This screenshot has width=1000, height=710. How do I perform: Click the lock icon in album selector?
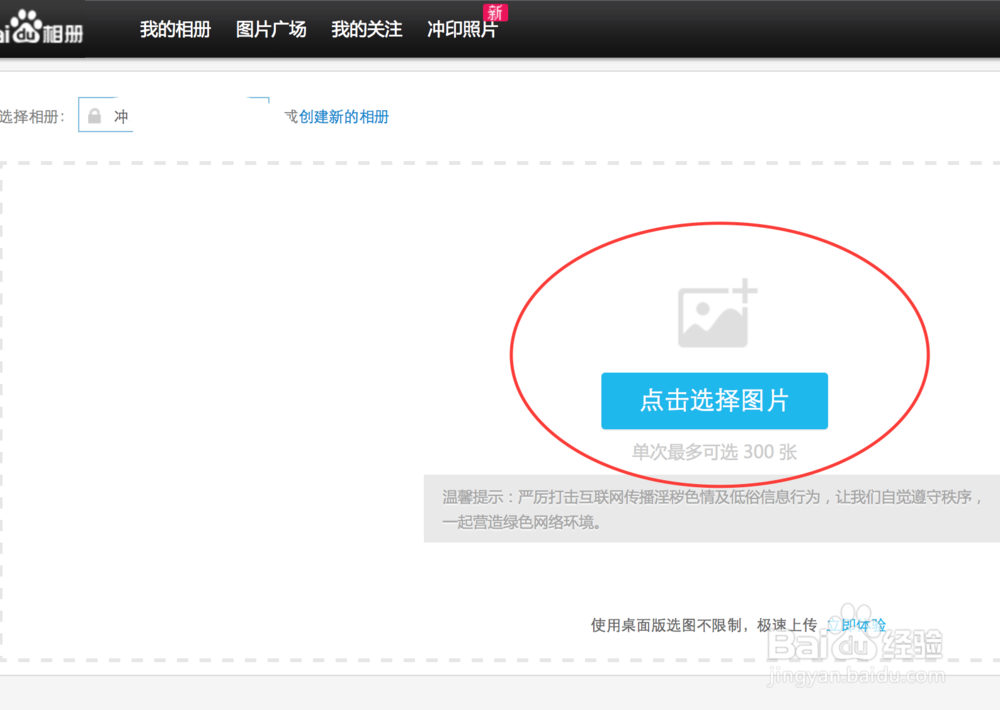point(95,115)
